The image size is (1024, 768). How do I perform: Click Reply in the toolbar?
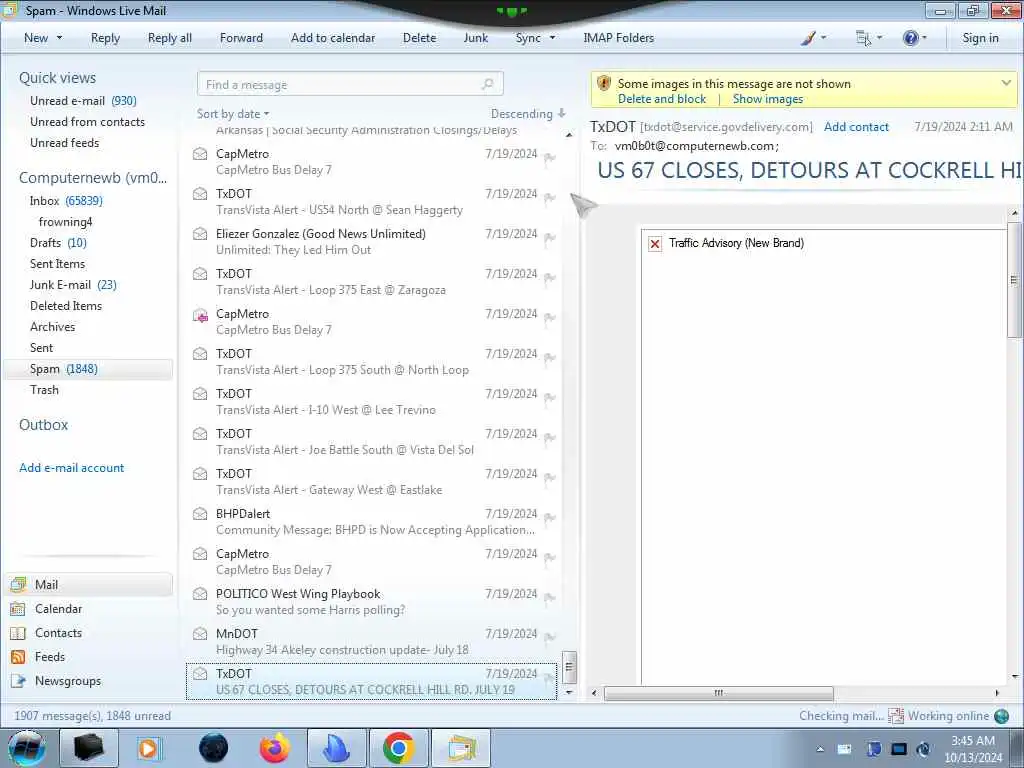105,38
